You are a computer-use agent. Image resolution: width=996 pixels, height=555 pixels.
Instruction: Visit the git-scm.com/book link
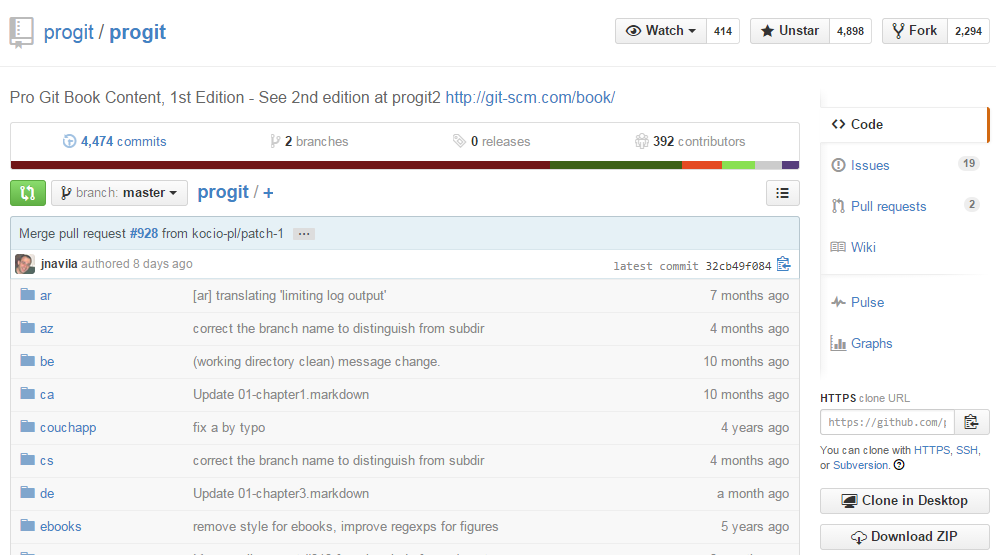pyautogui.click(x=530, y=97)
